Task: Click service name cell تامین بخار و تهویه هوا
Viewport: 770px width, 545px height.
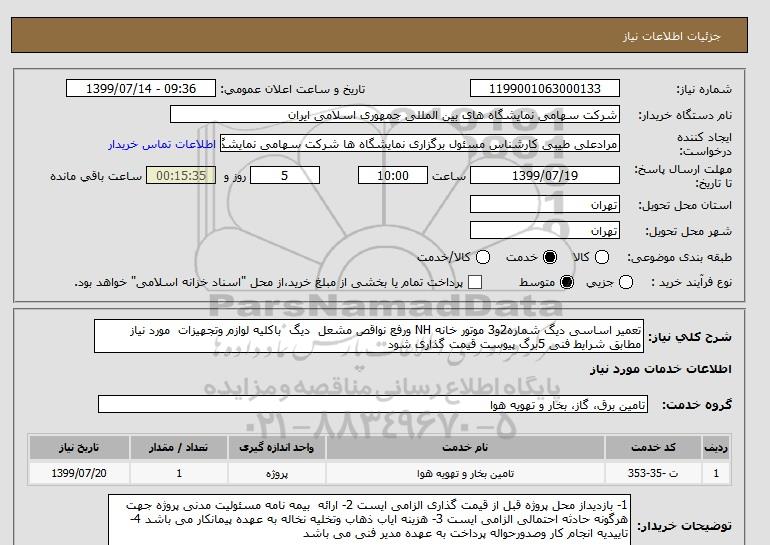Action: tap(465, 473)
